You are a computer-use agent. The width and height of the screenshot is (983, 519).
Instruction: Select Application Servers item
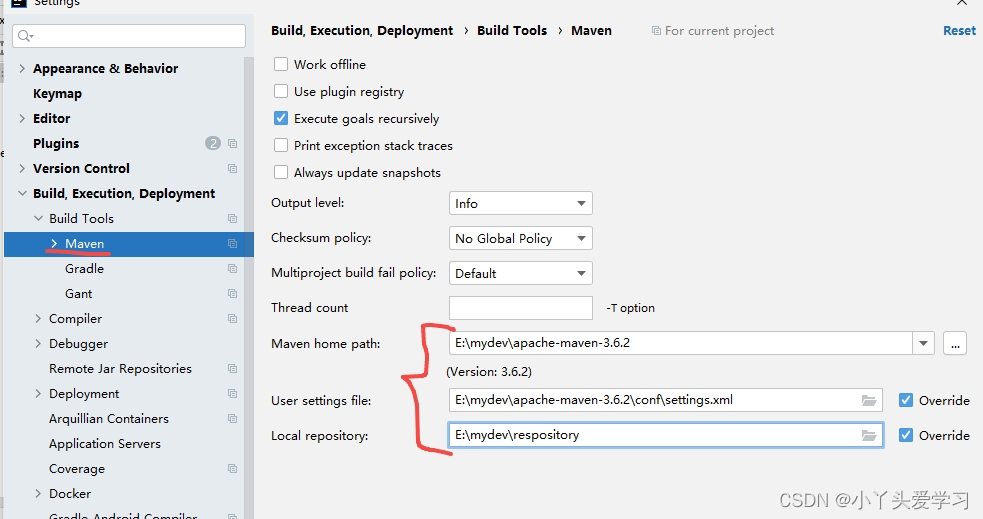pos(105,444)
